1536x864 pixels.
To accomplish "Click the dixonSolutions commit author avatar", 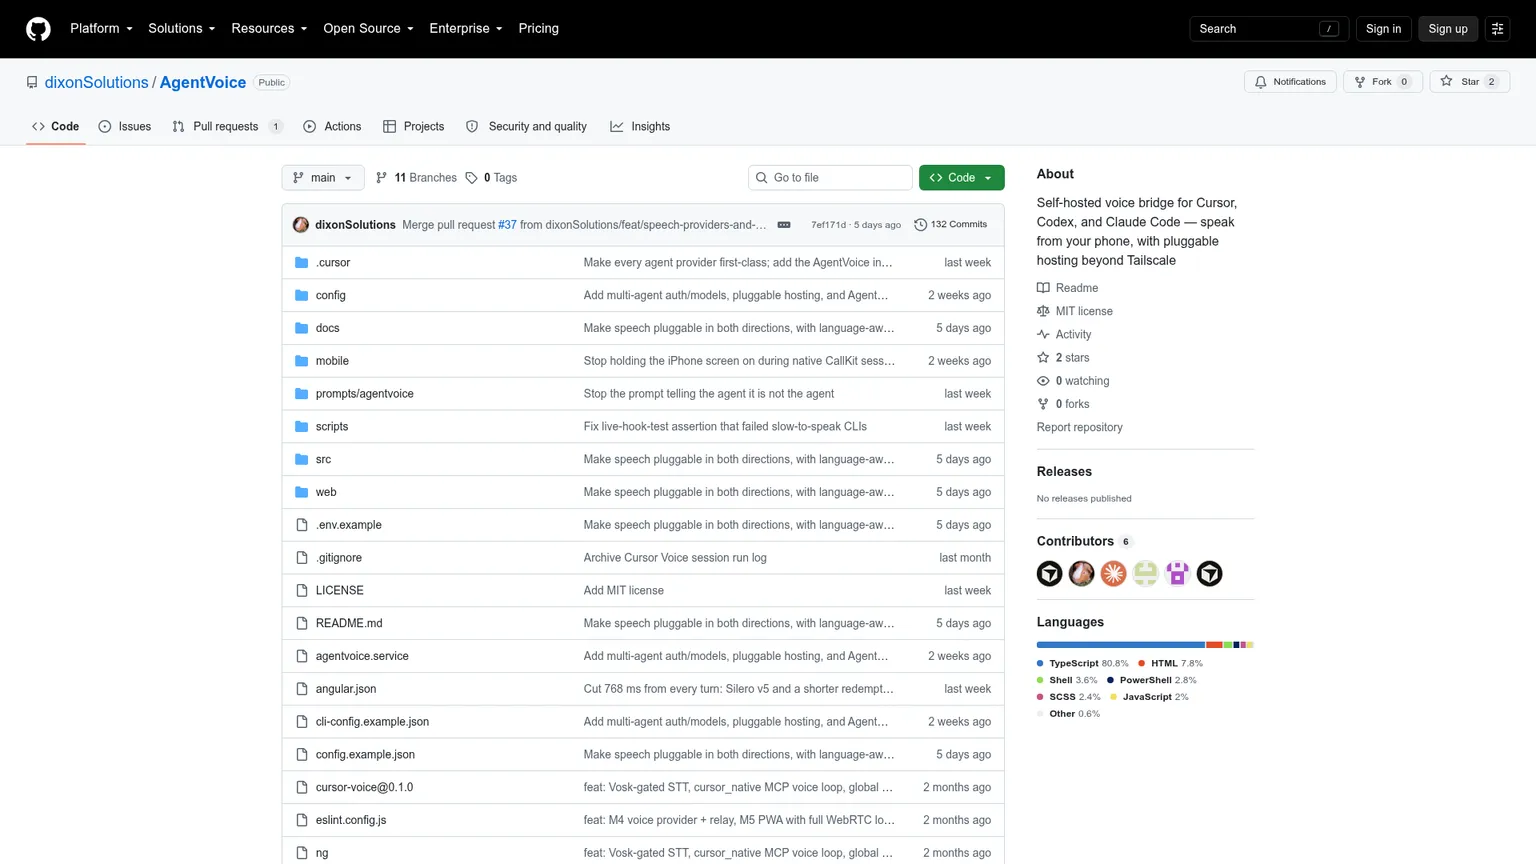I will 301,225.
